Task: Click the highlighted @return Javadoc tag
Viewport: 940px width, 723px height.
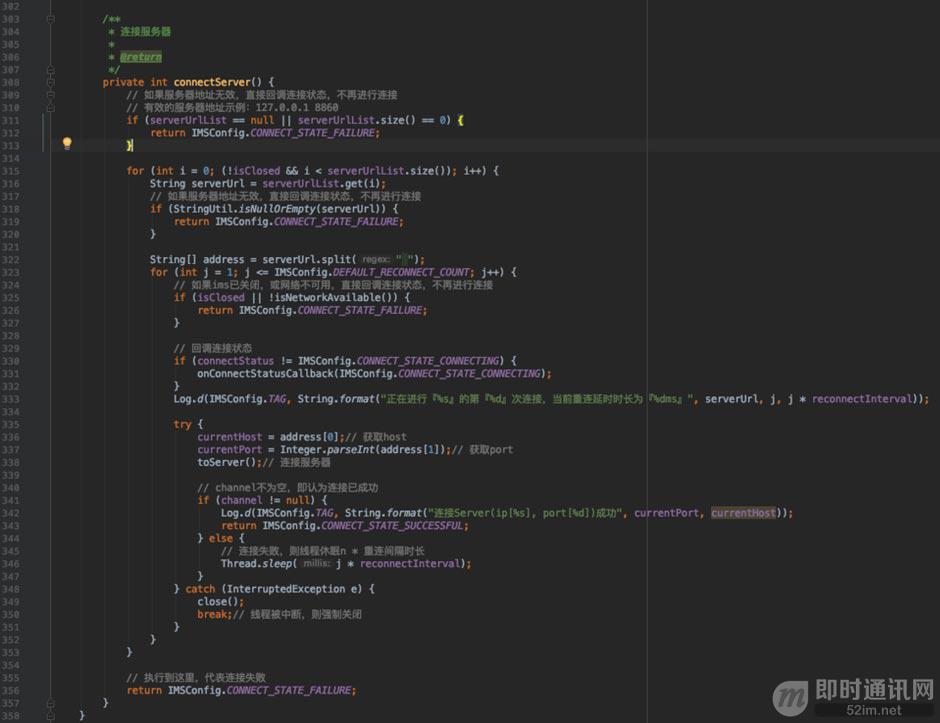Action: pos(140,57)
